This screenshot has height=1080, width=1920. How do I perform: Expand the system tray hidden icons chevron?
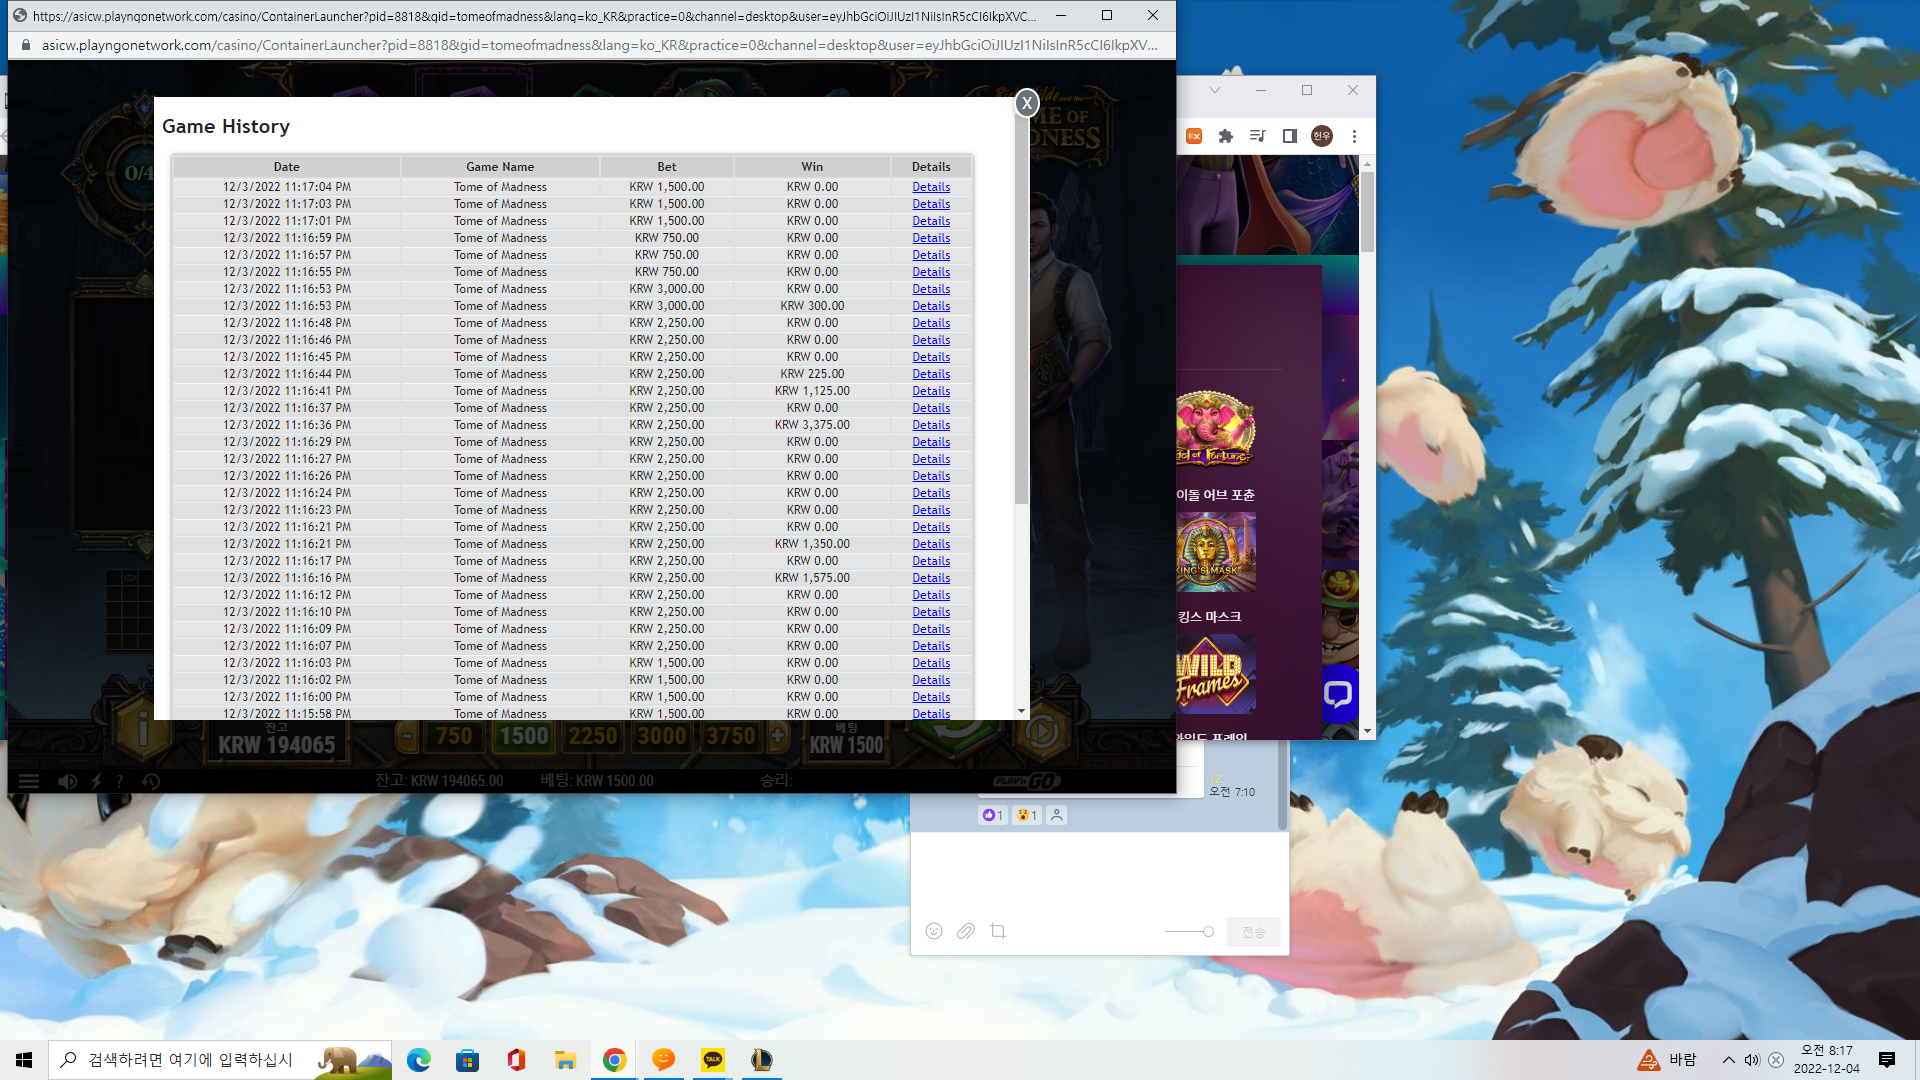tap(1728, 1060)
